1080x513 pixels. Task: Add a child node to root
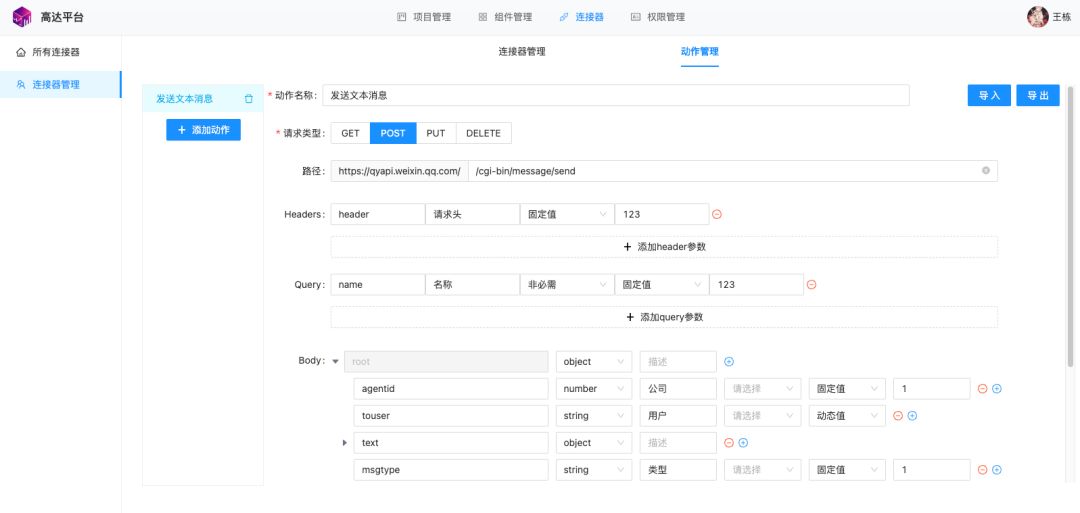pos(729,361)
